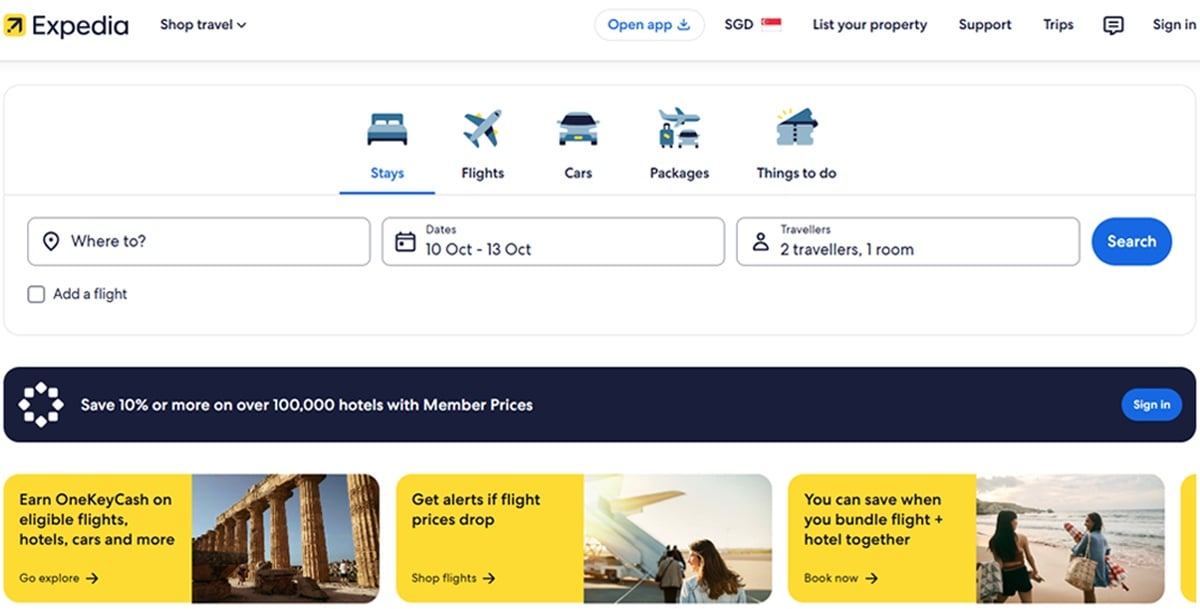Go to Support in header
The width and height of the screenshot is (1200, 609).
click(x=985, y=25)
